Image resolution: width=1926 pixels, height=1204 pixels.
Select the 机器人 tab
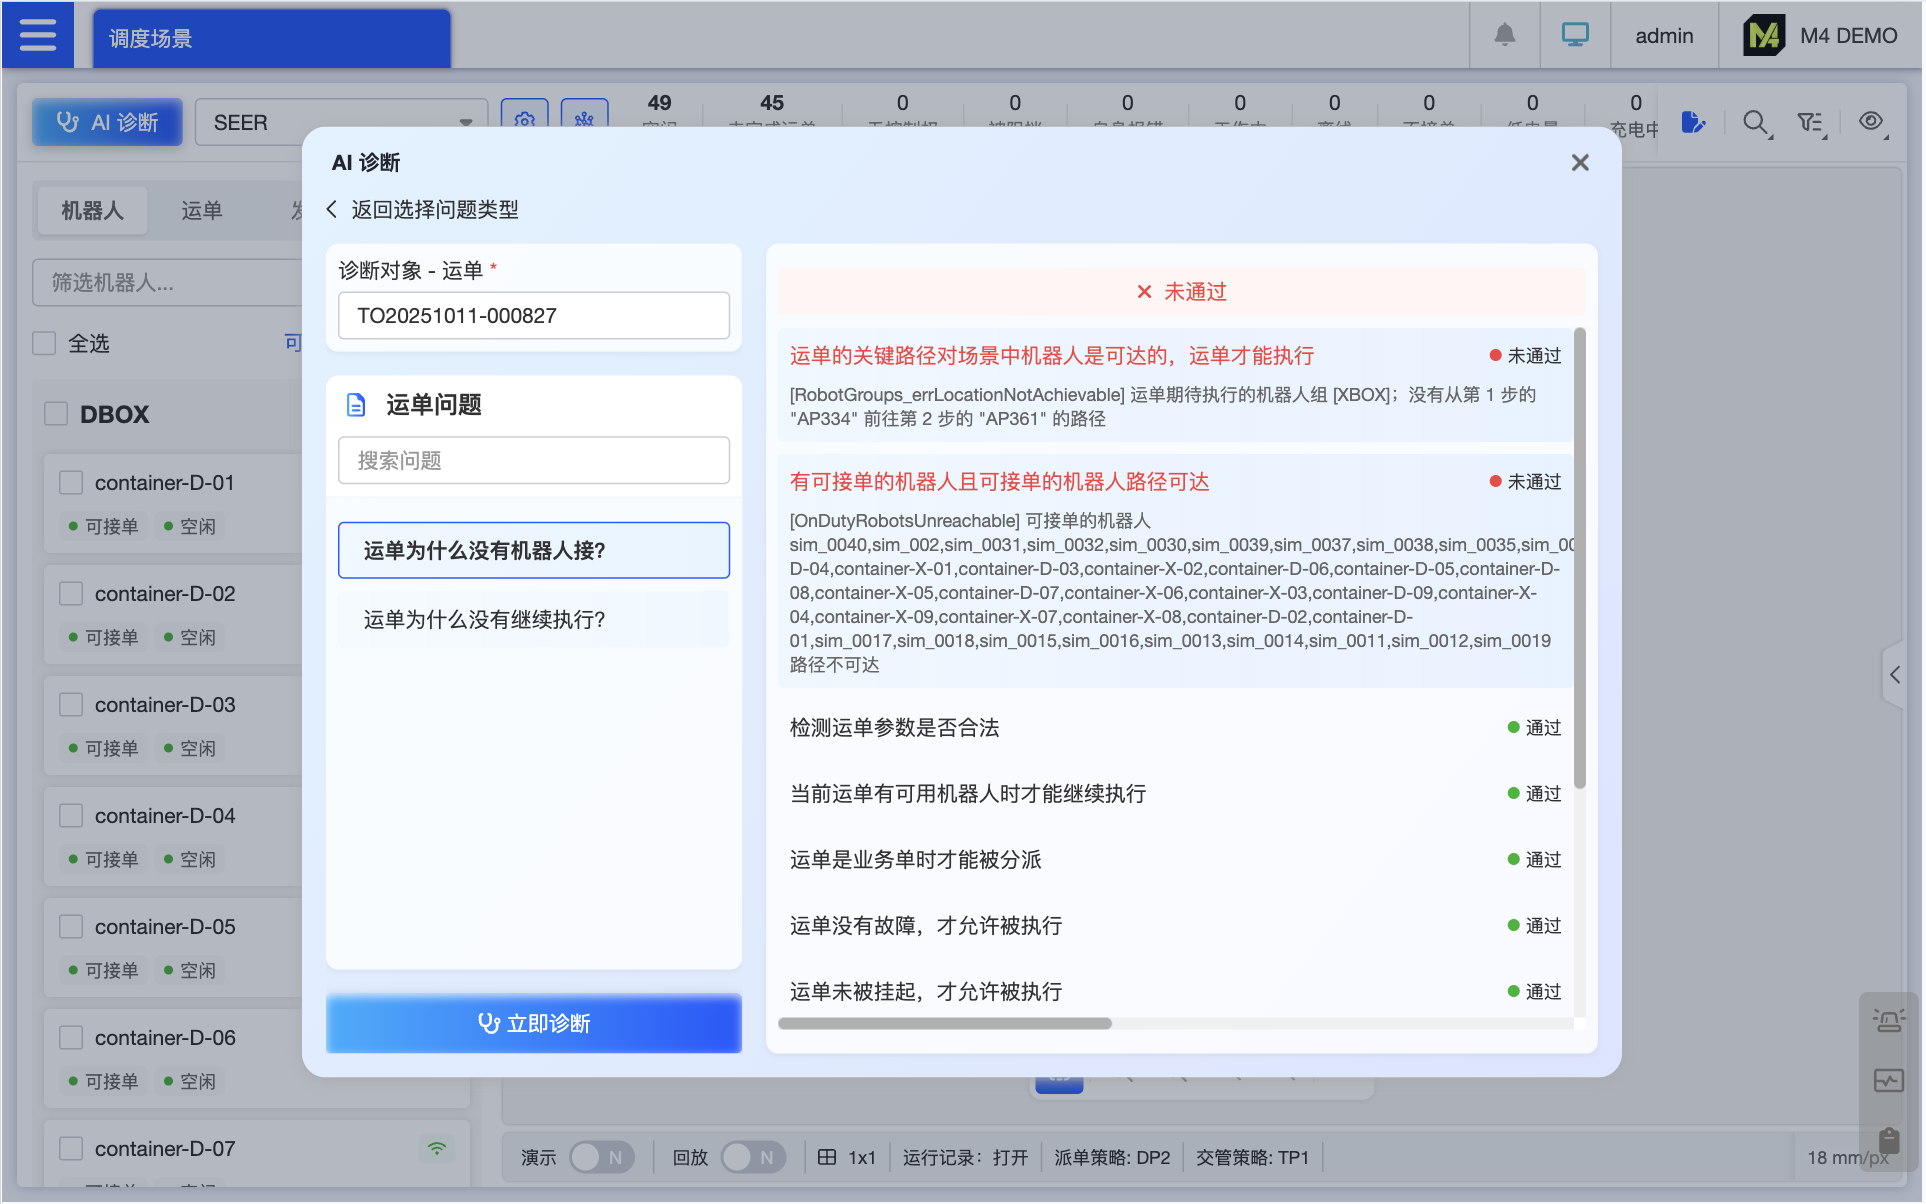pyautogui.click(x=92, y=210)
